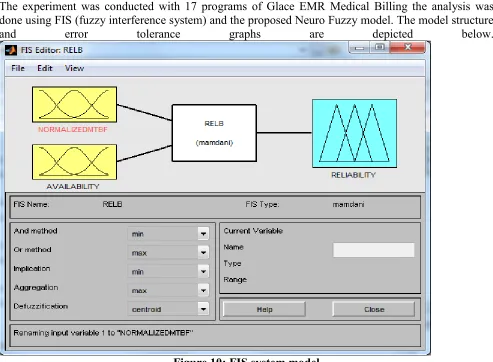Viewport: 493px width, 362px height.
Task: Open the Edit menu
Action: point(45,68)
